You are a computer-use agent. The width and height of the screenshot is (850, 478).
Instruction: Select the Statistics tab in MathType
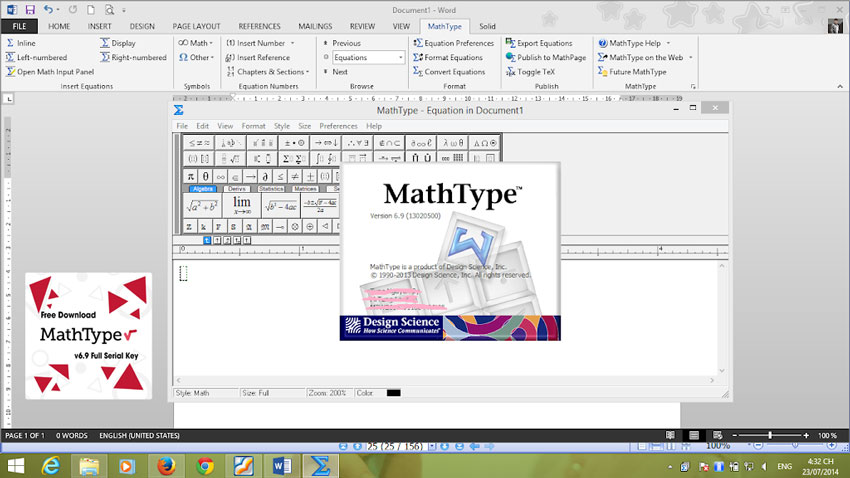pyautogui.click(x=271, y=189)
